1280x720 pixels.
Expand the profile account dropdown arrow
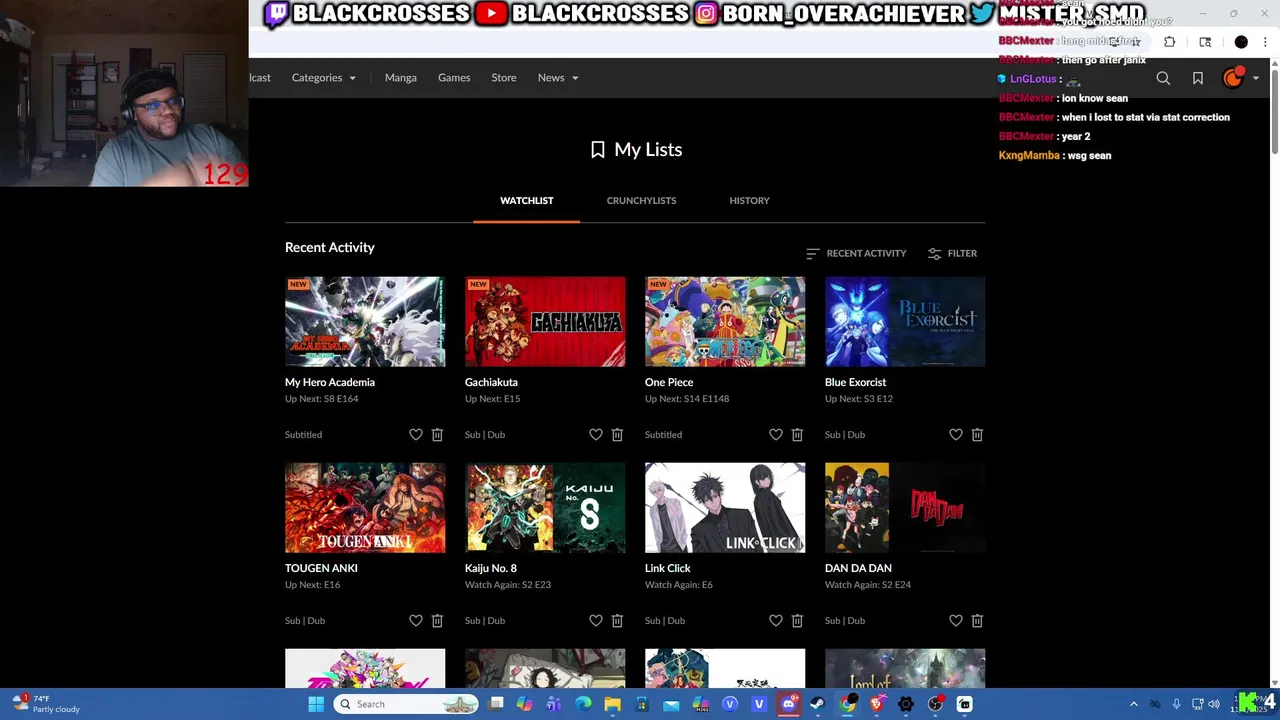coord(1256,78)
